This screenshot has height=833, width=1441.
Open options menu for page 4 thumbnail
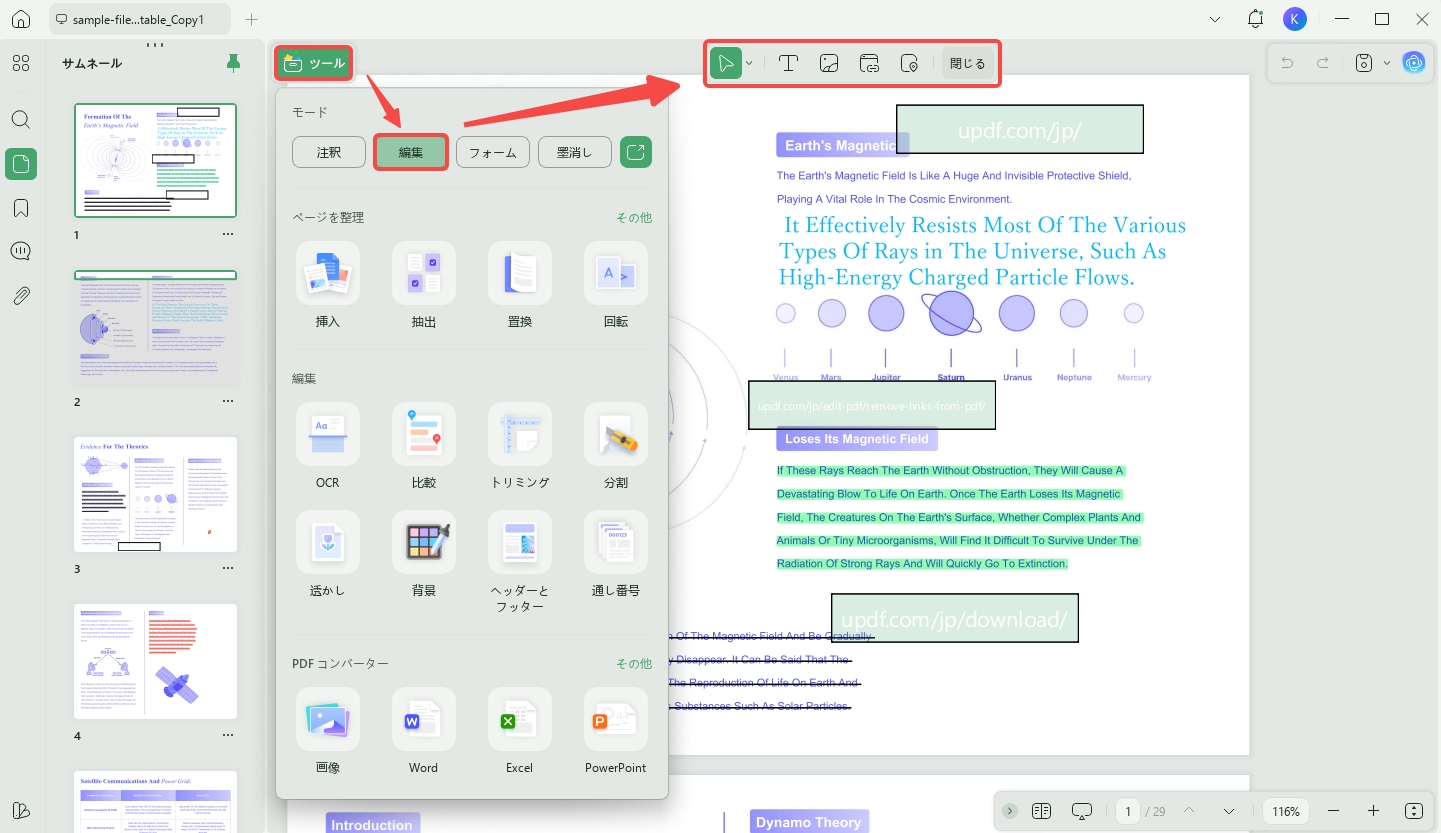tap(228, 735)
